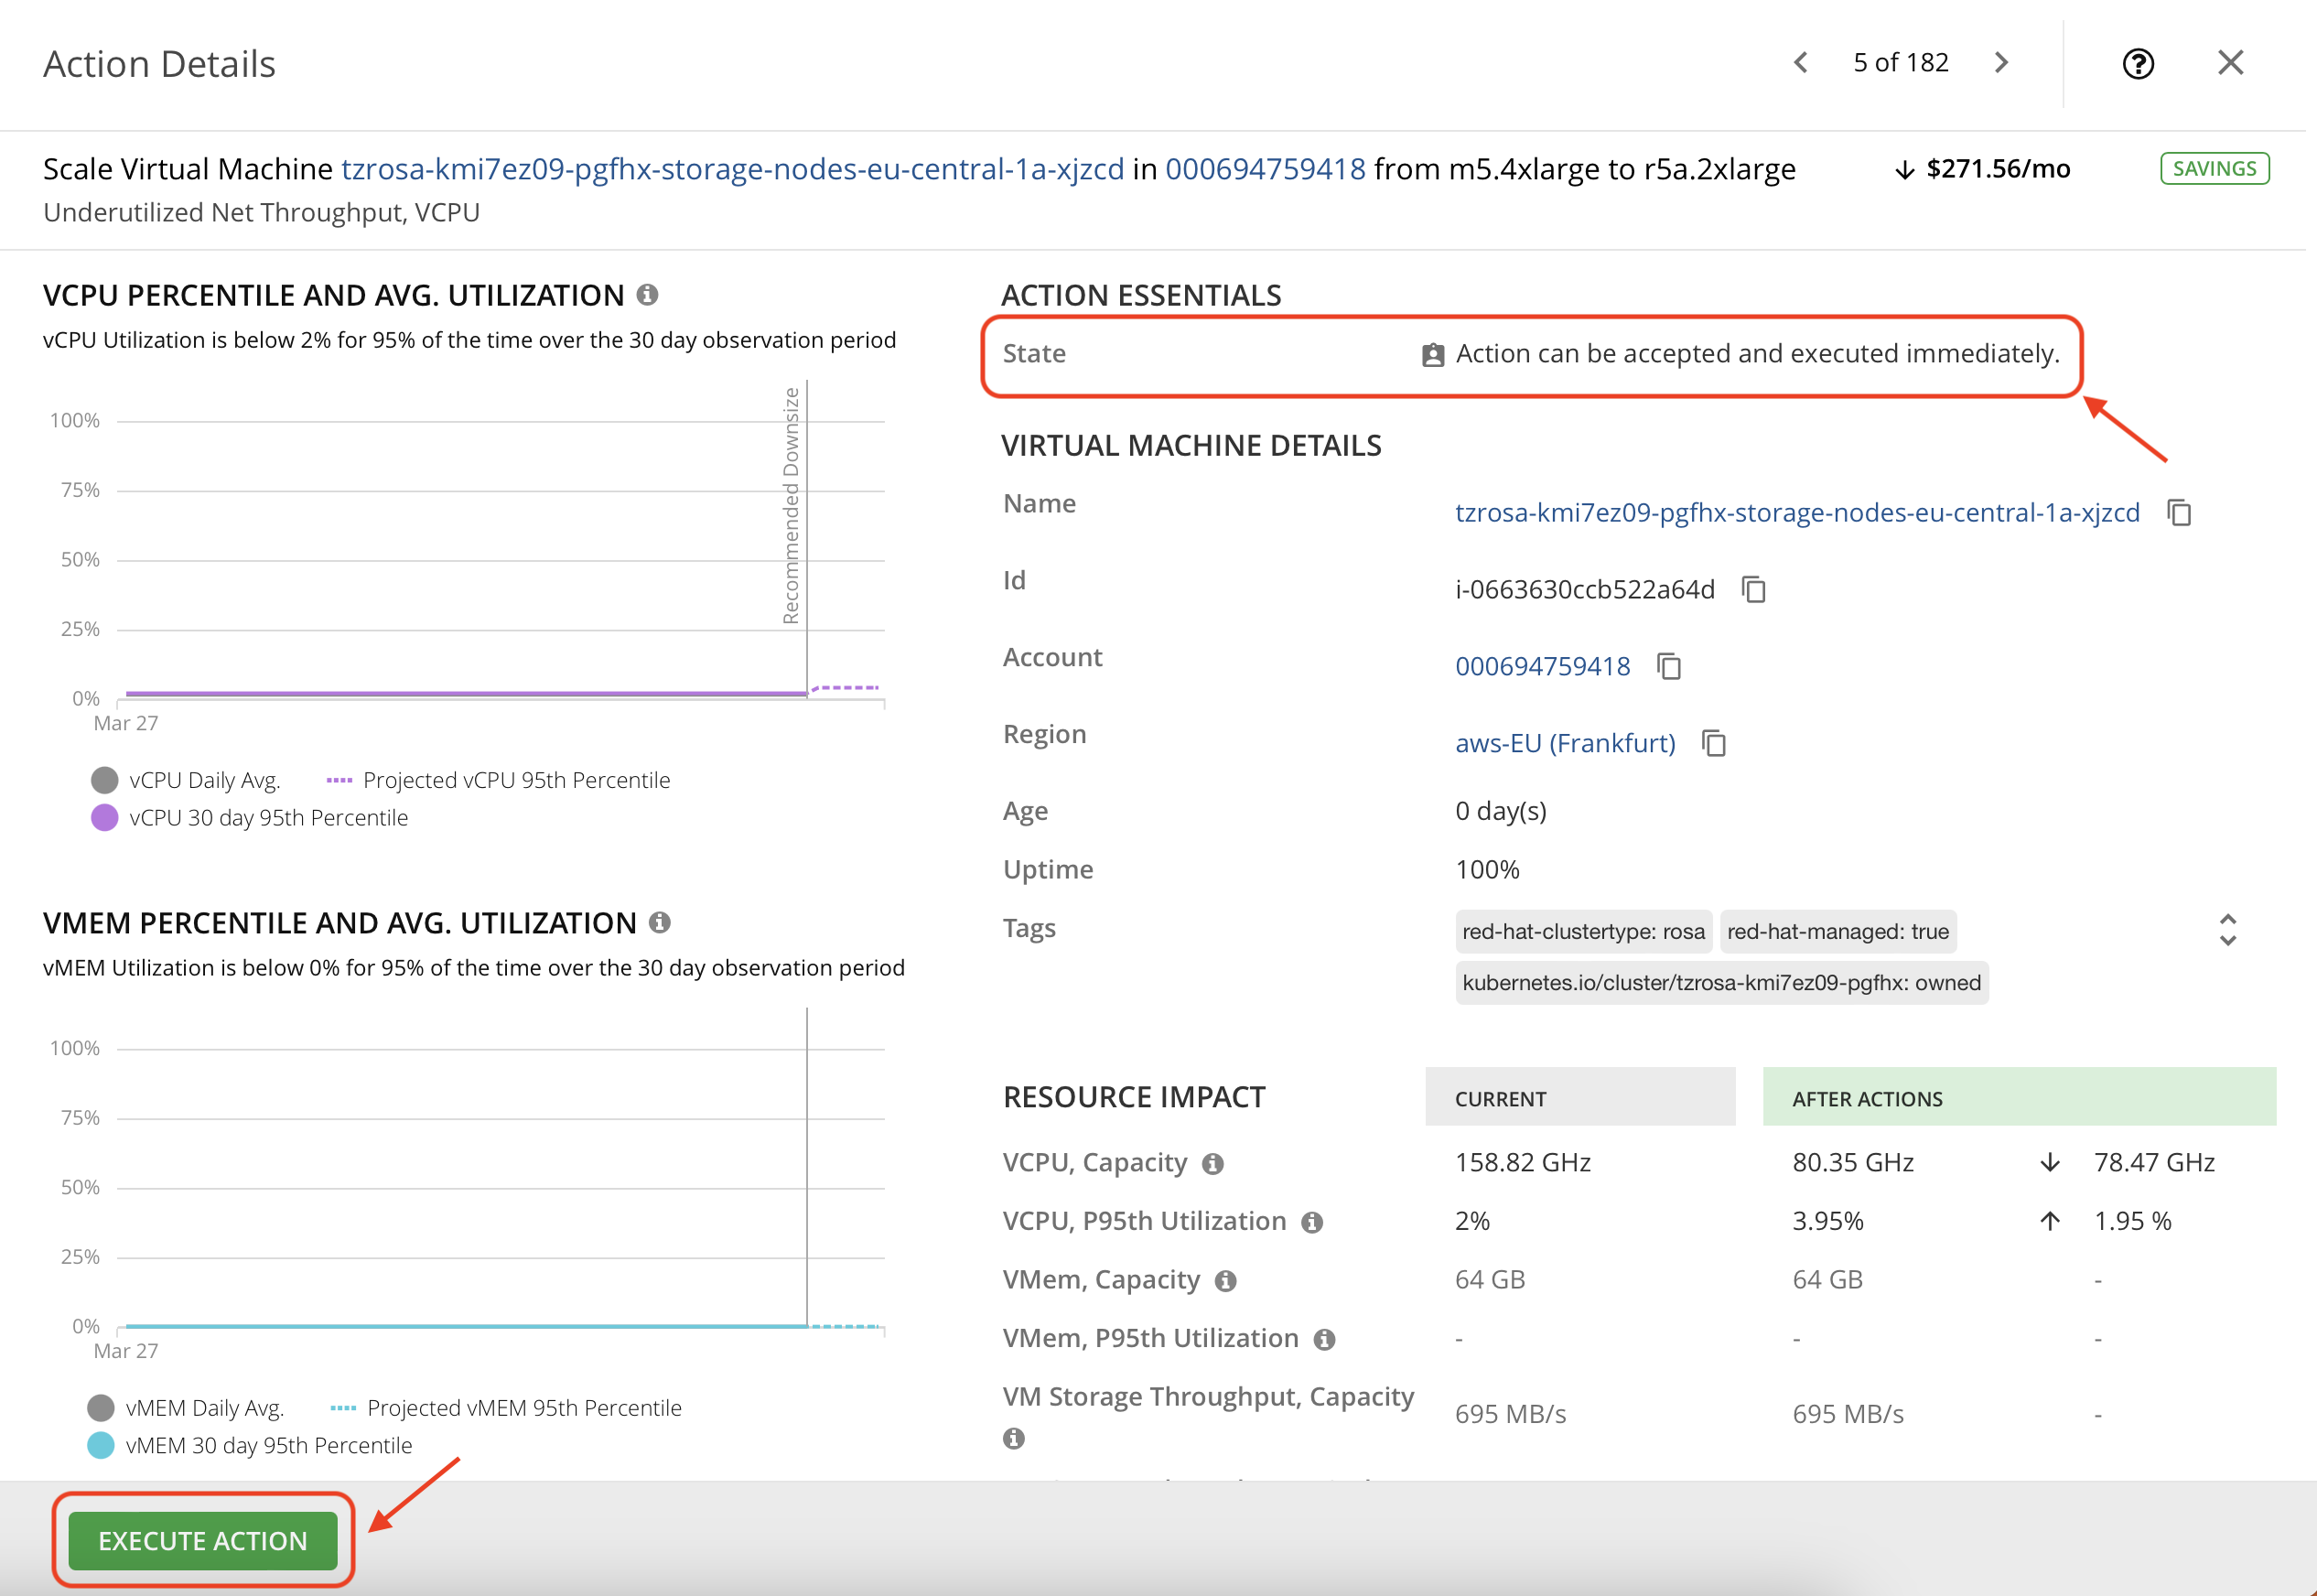Viewport: 2317px width, 1596px height.
Task: Go to next action with right chevron
Action: point(2001,63)
